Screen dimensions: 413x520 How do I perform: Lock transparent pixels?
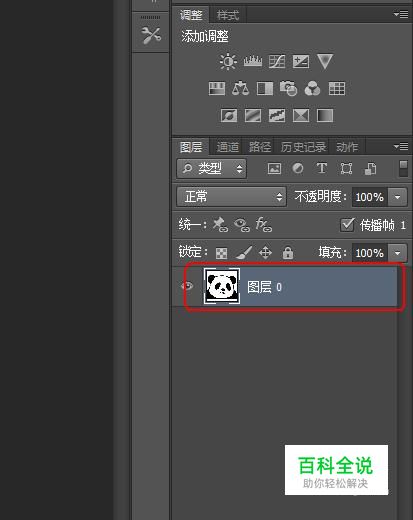[221, 253]
